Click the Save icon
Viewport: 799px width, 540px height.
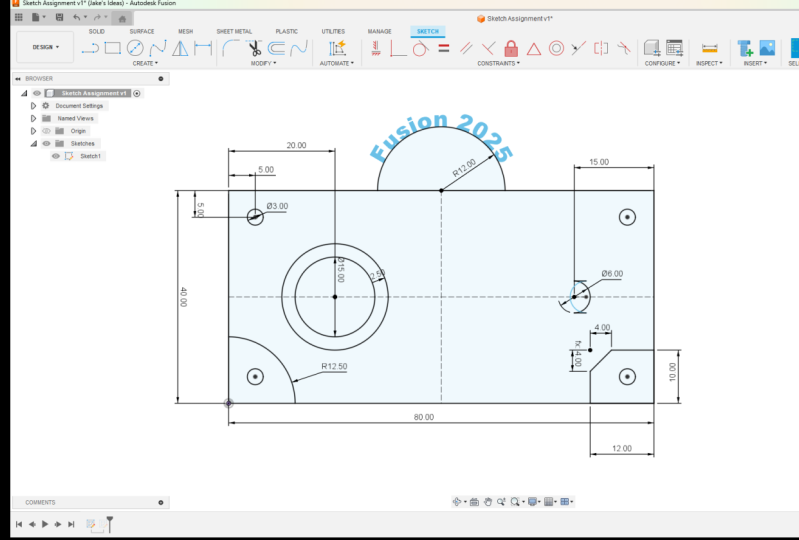tap(59, 17)
